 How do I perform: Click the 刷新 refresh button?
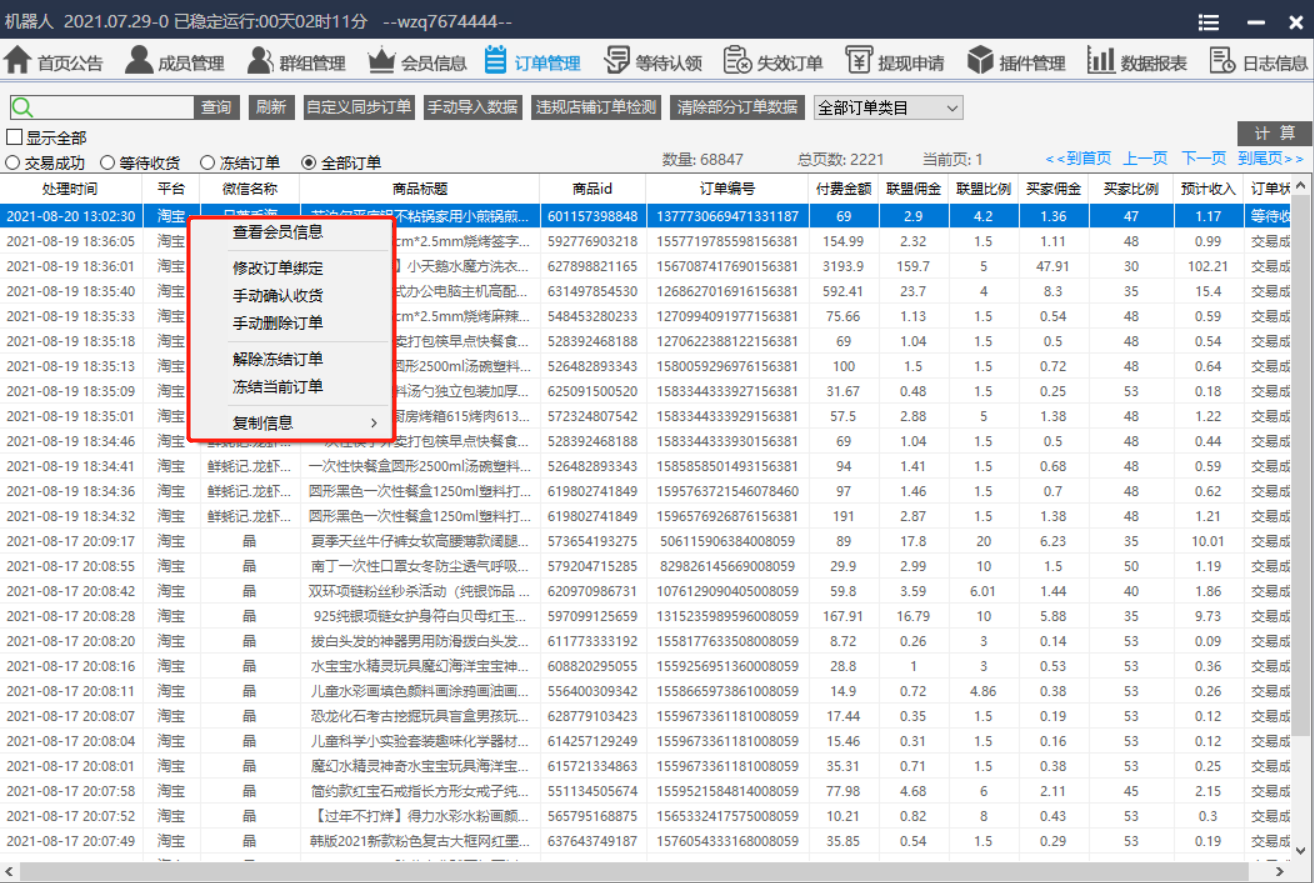[270, 107]
